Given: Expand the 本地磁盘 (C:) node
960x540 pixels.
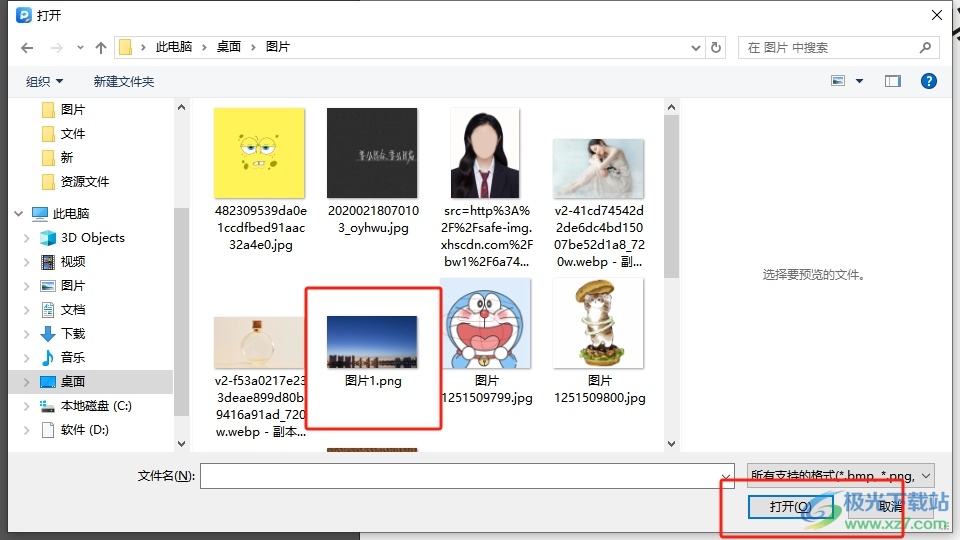Looking at the screenshot, I should click(x=27, y=406).
